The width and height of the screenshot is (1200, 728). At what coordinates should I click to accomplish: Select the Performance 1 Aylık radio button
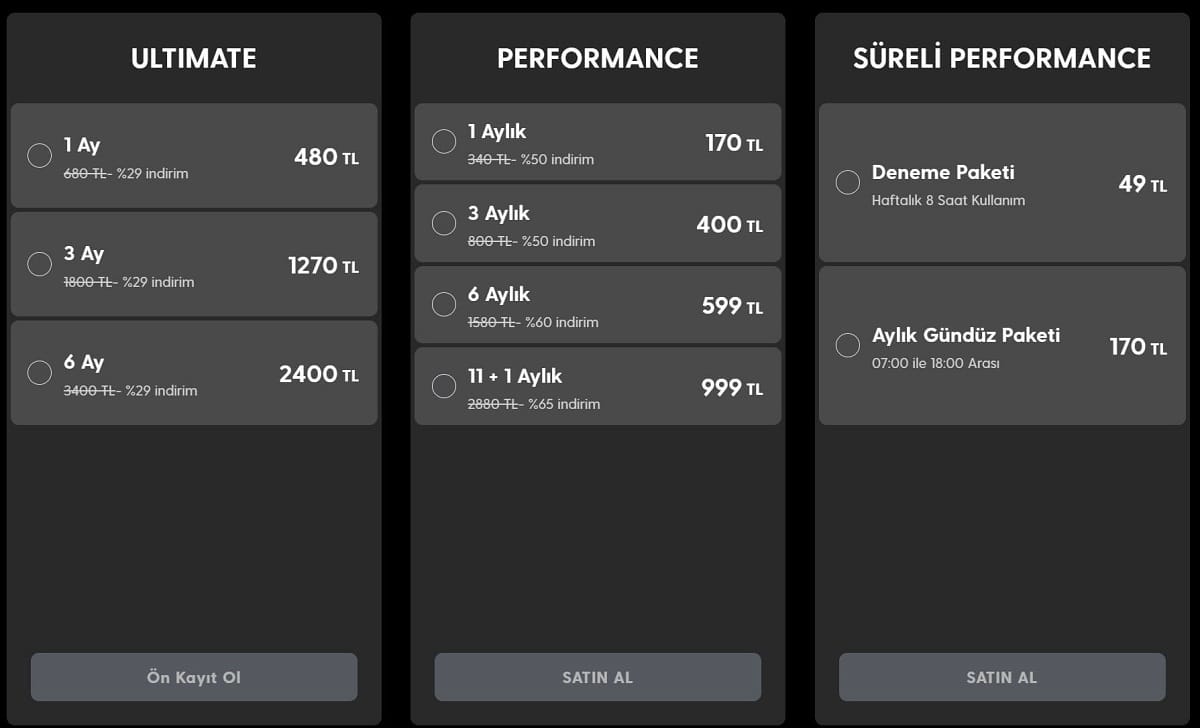444,142
